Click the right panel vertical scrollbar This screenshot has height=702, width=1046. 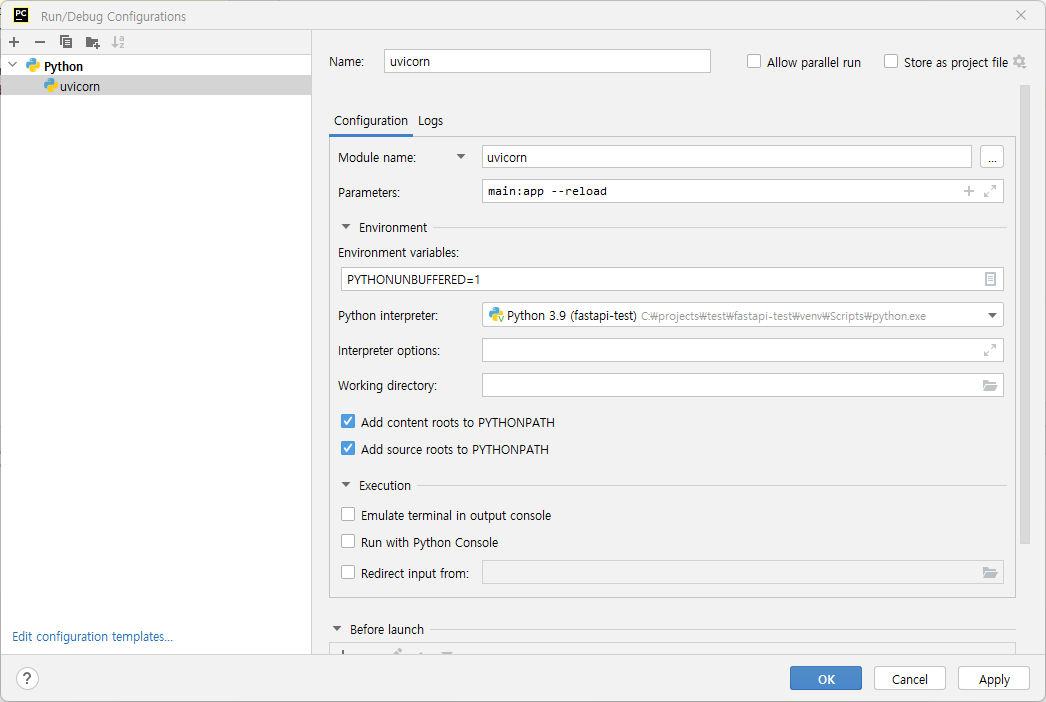1025,314
